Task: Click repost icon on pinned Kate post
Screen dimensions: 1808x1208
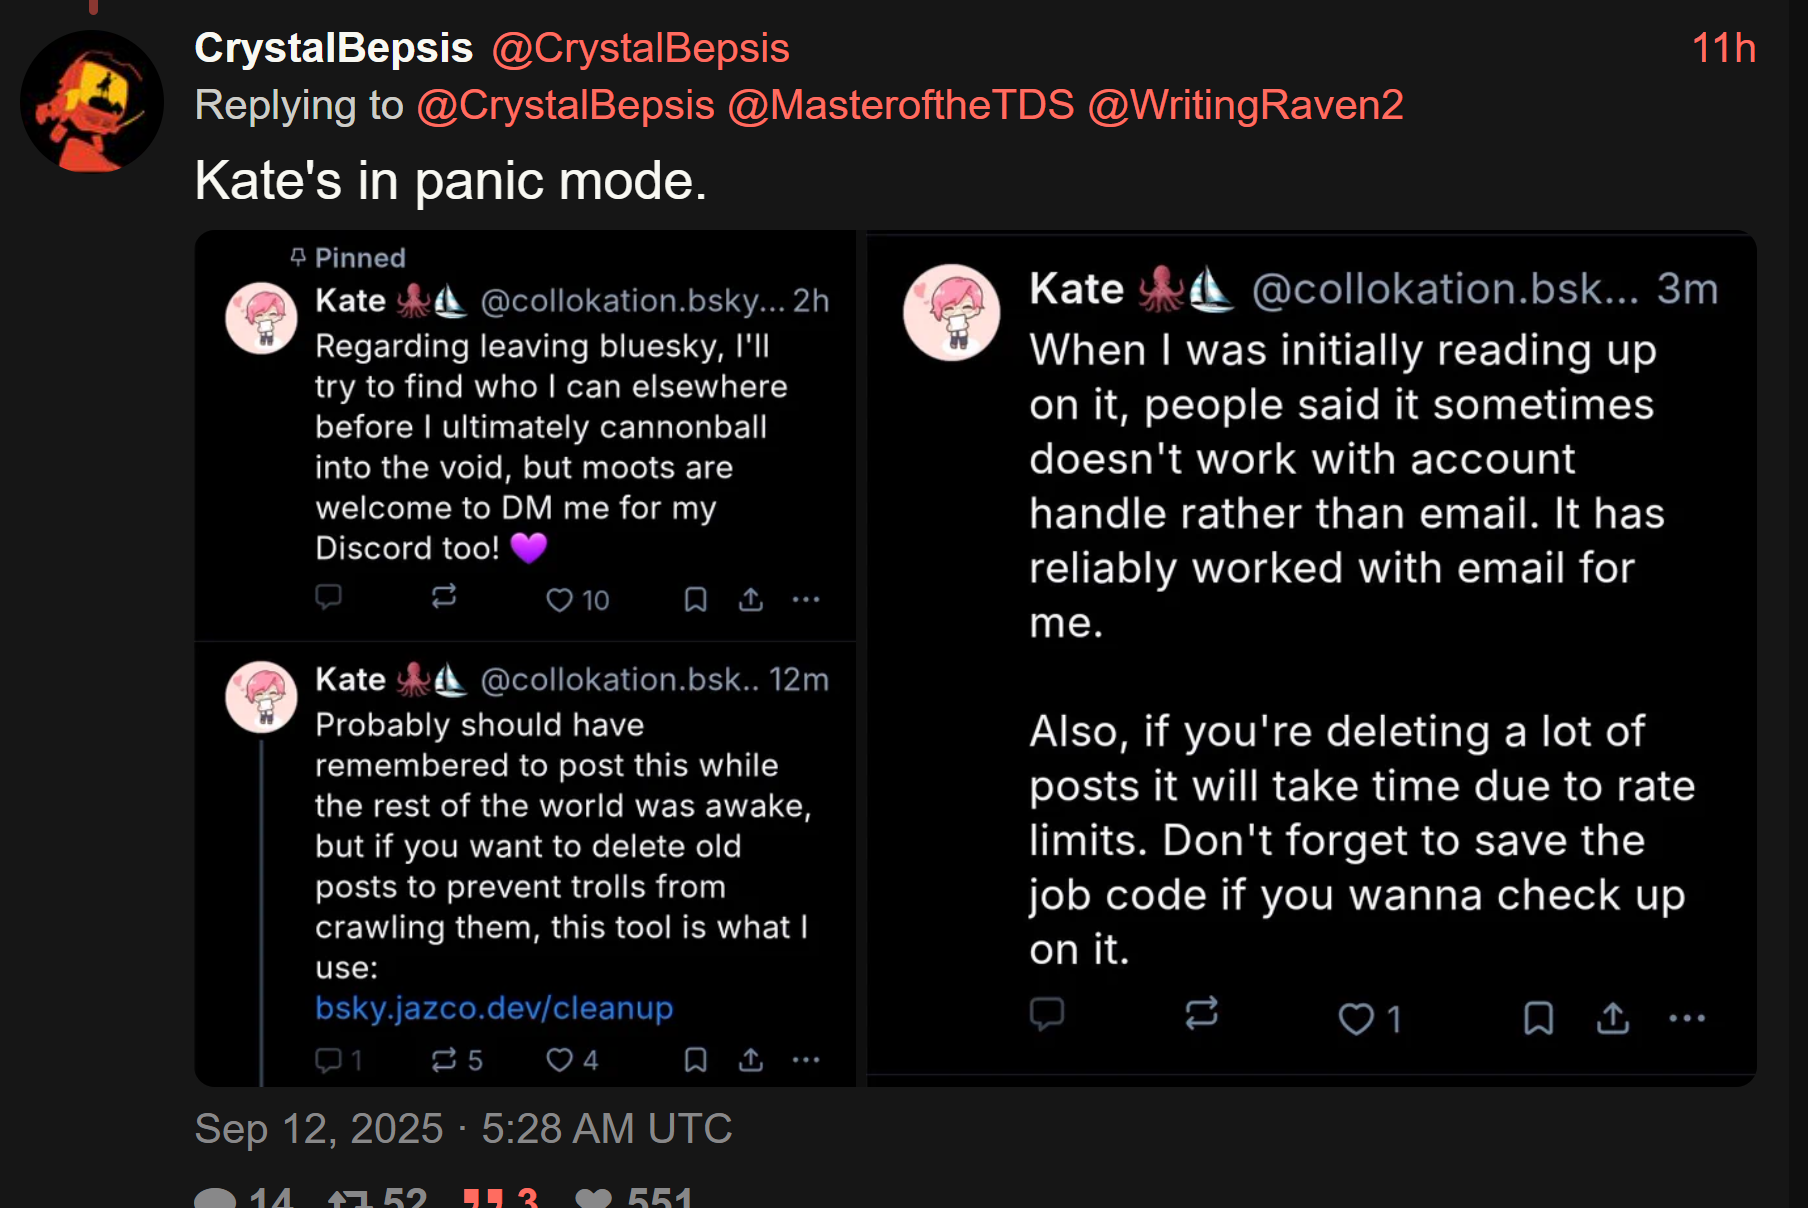Action: 444,597
